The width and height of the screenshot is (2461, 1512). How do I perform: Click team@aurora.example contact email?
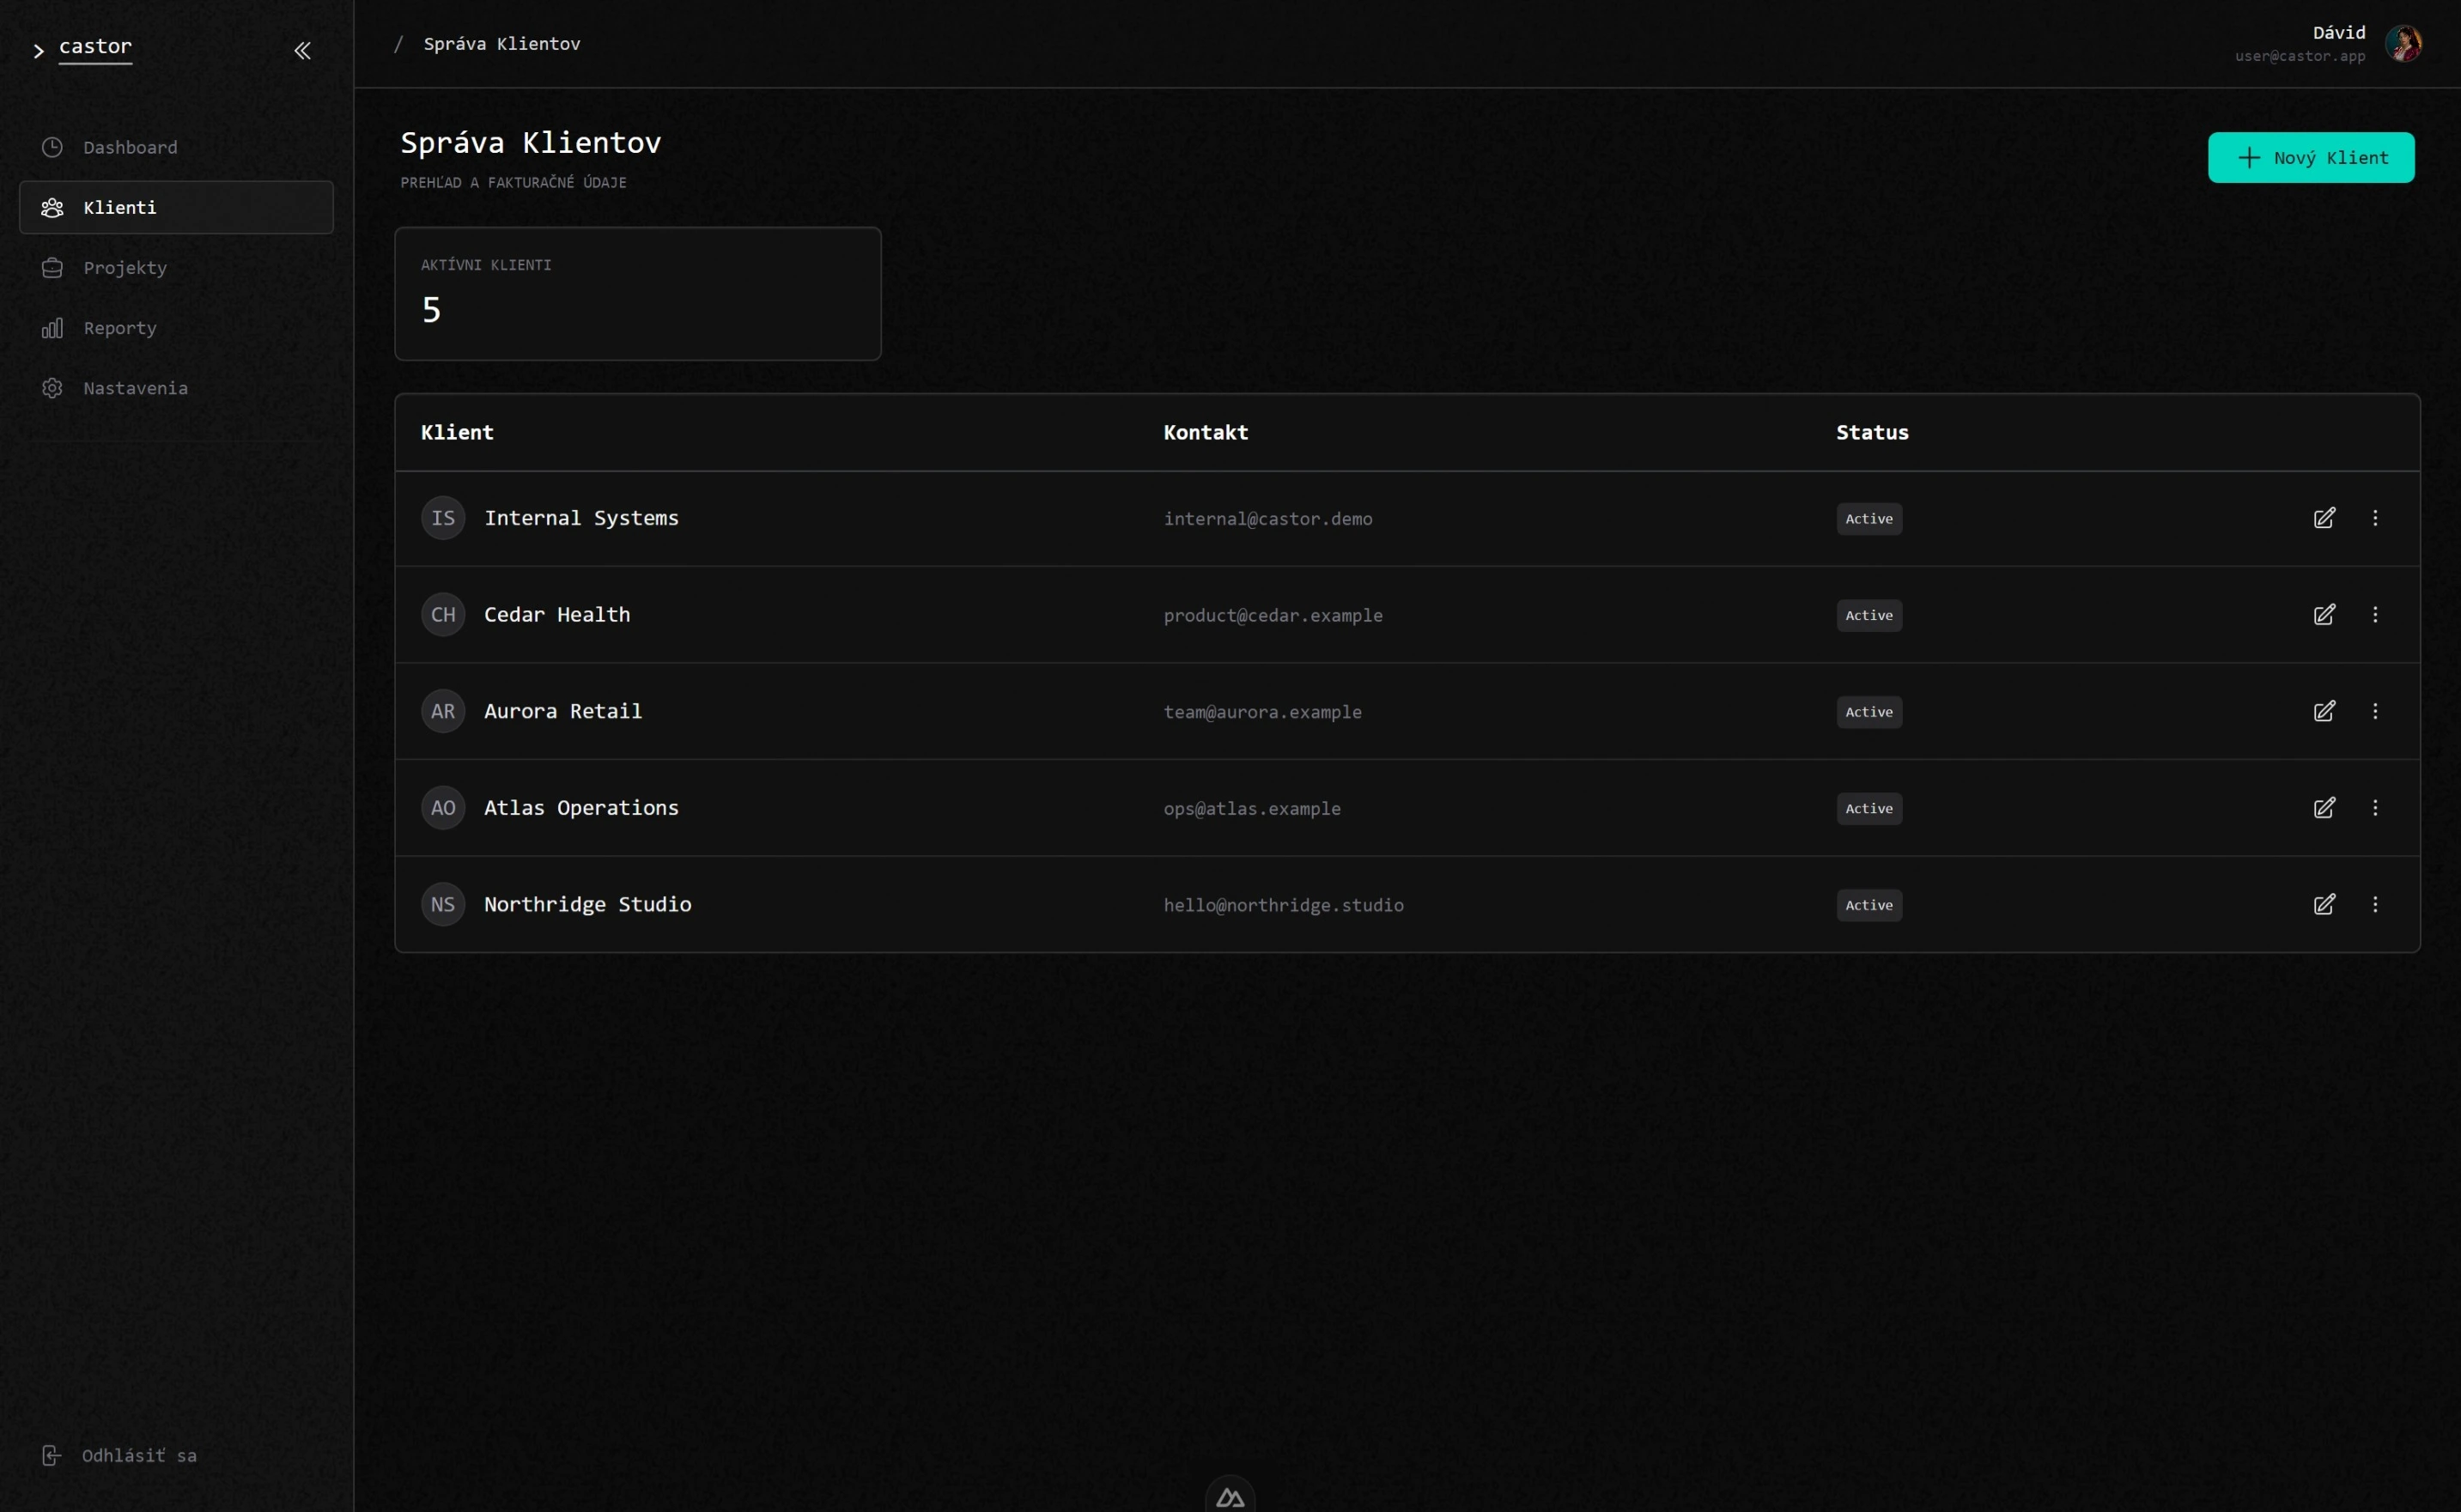1262,712
